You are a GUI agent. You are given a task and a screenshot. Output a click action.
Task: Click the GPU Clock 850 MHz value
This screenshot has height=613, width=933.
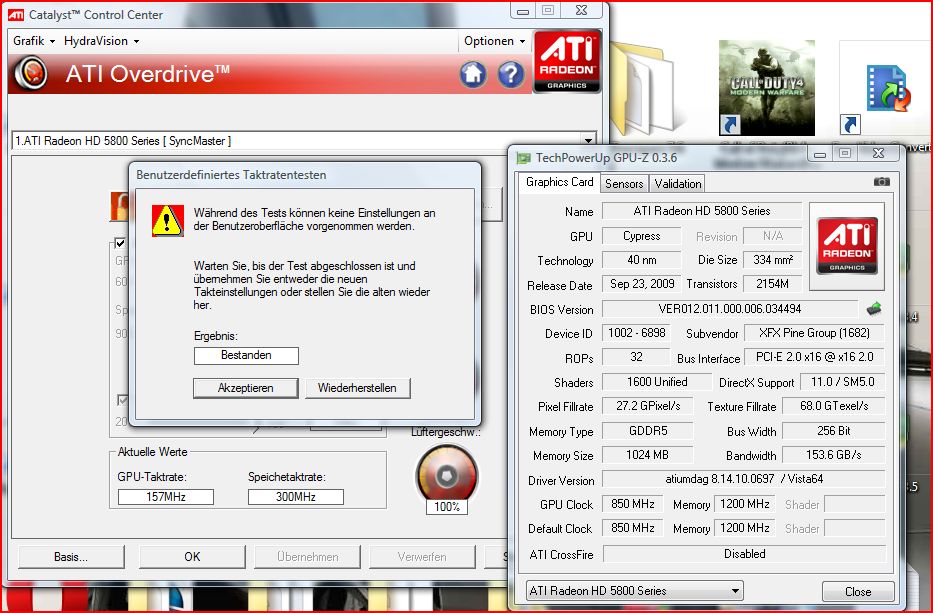(633, 504)
